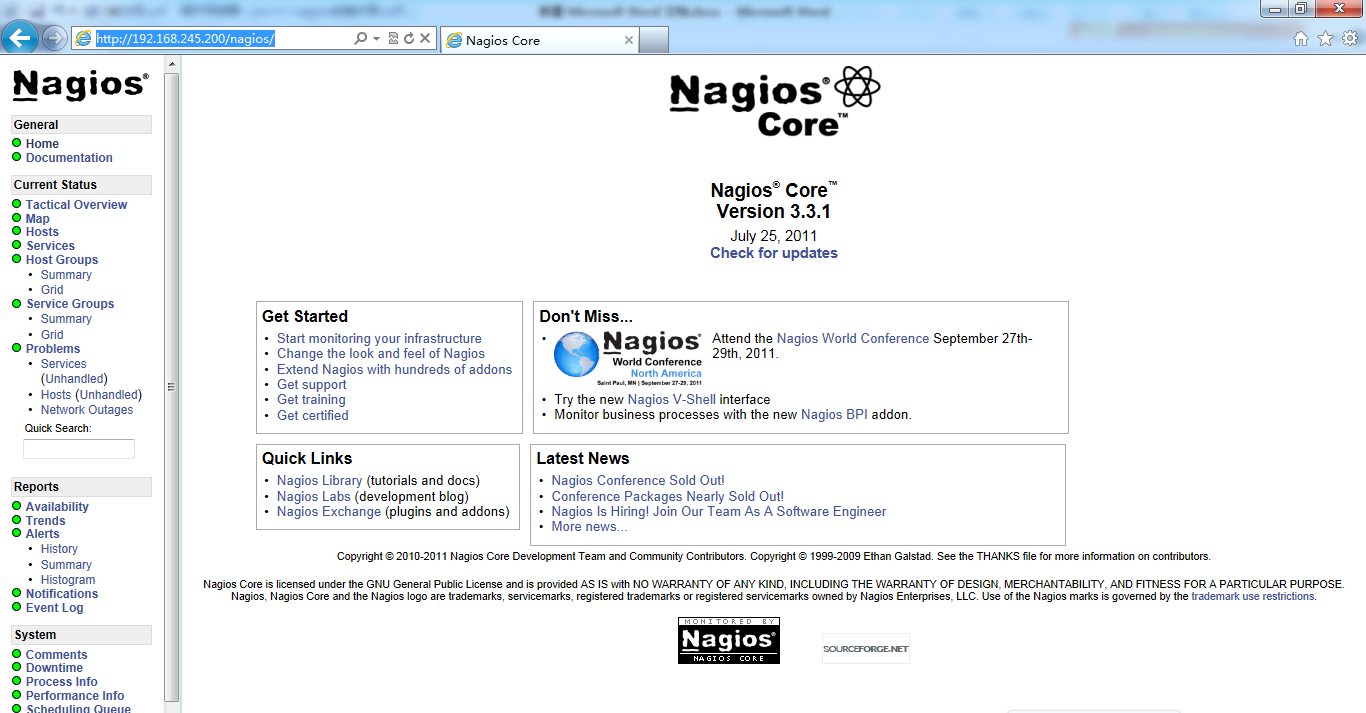Viewport: 1366px width, 713px height.
Task: Click the Quick Search input box
Action: (x=79, y=449)
